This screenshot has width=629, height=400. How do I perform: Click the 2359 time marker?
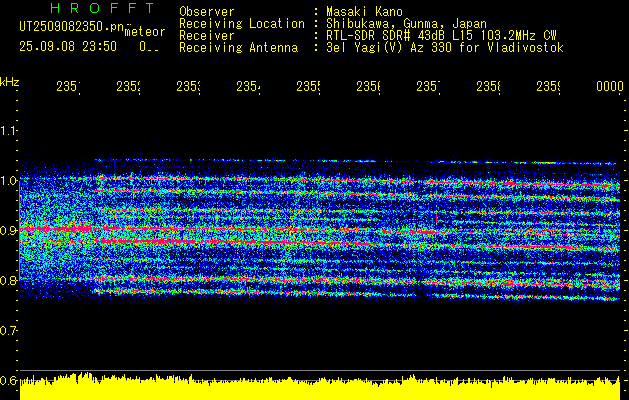pyautogui.click(x=548, y=86)
